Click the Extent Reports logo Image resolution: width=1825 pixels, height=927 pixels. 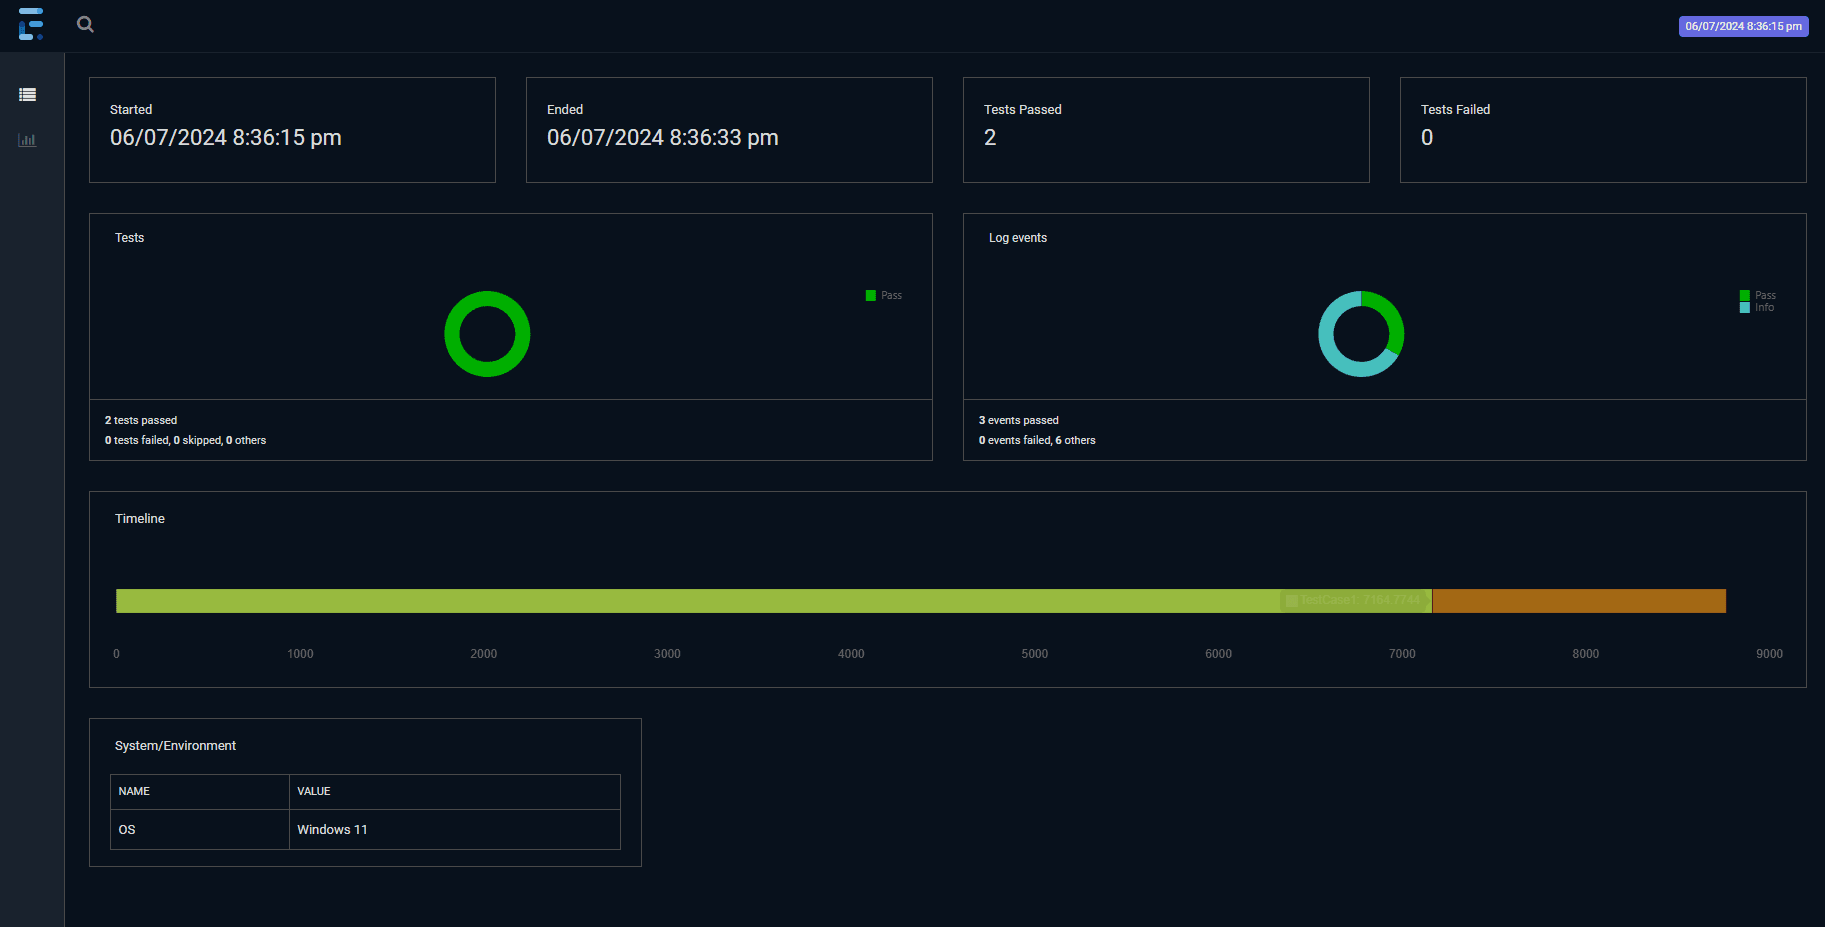(31, 24)
